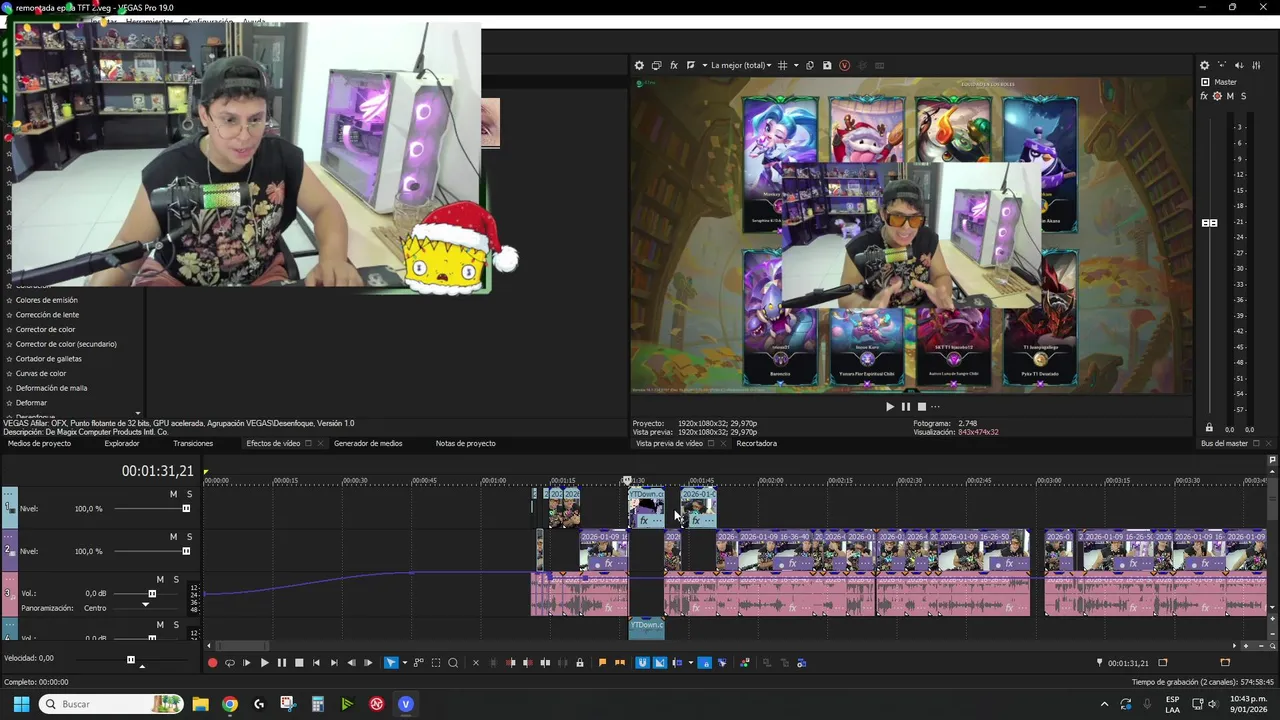The image size is (1280, 720).
Task: Open Windows Start menu
Action: (x=21, y=704)
